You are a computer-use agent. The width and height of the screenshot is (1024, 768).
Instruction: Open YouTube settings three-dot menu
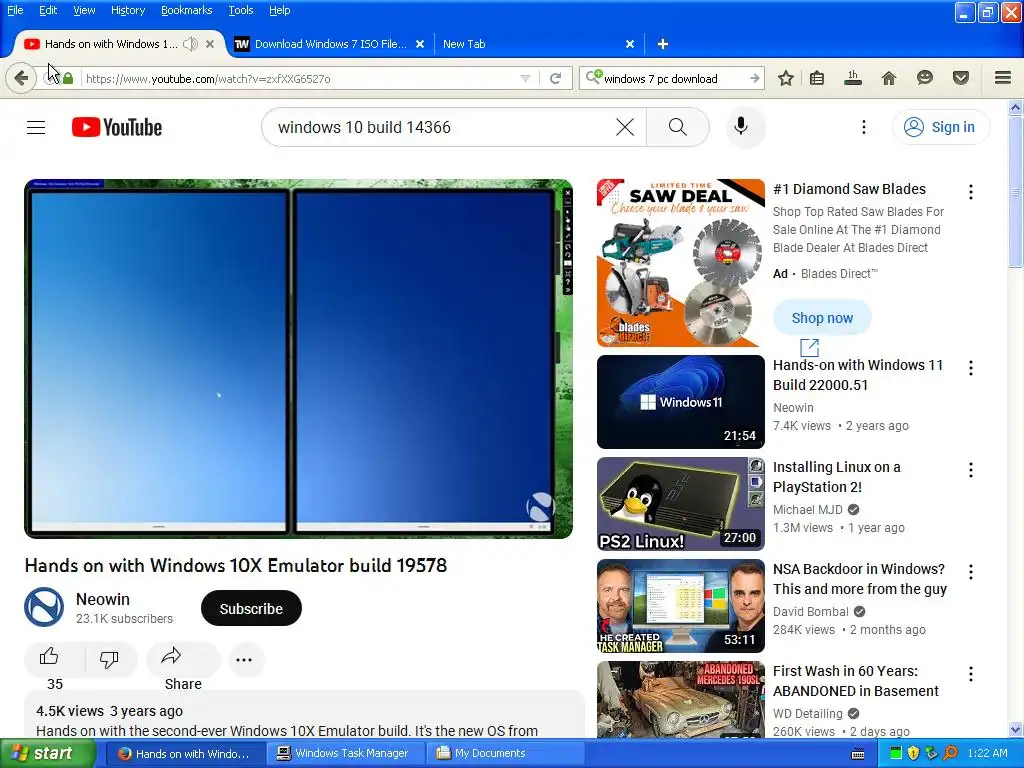click(x=864, y=127)
